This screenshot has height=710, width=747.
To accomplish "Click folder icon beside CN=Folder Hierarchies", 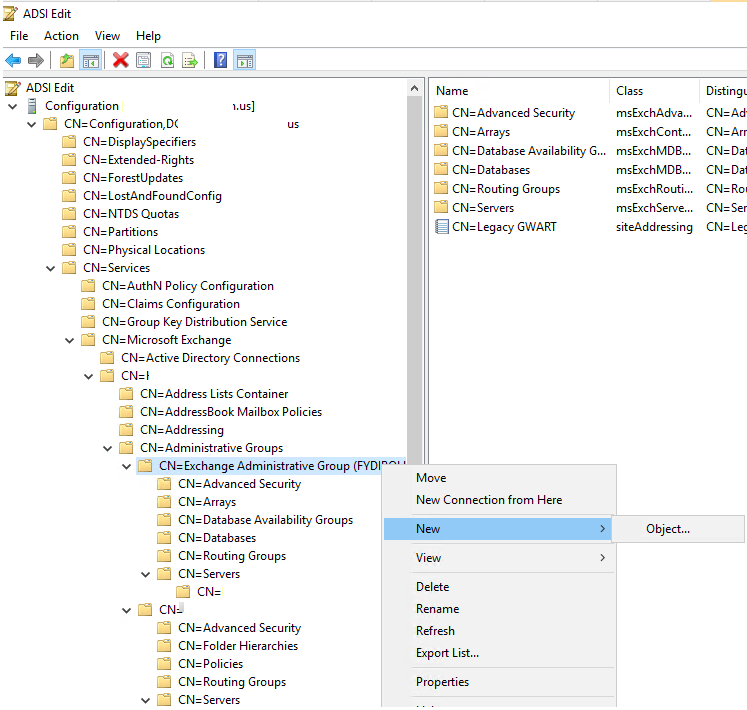I will click(164, 646).
